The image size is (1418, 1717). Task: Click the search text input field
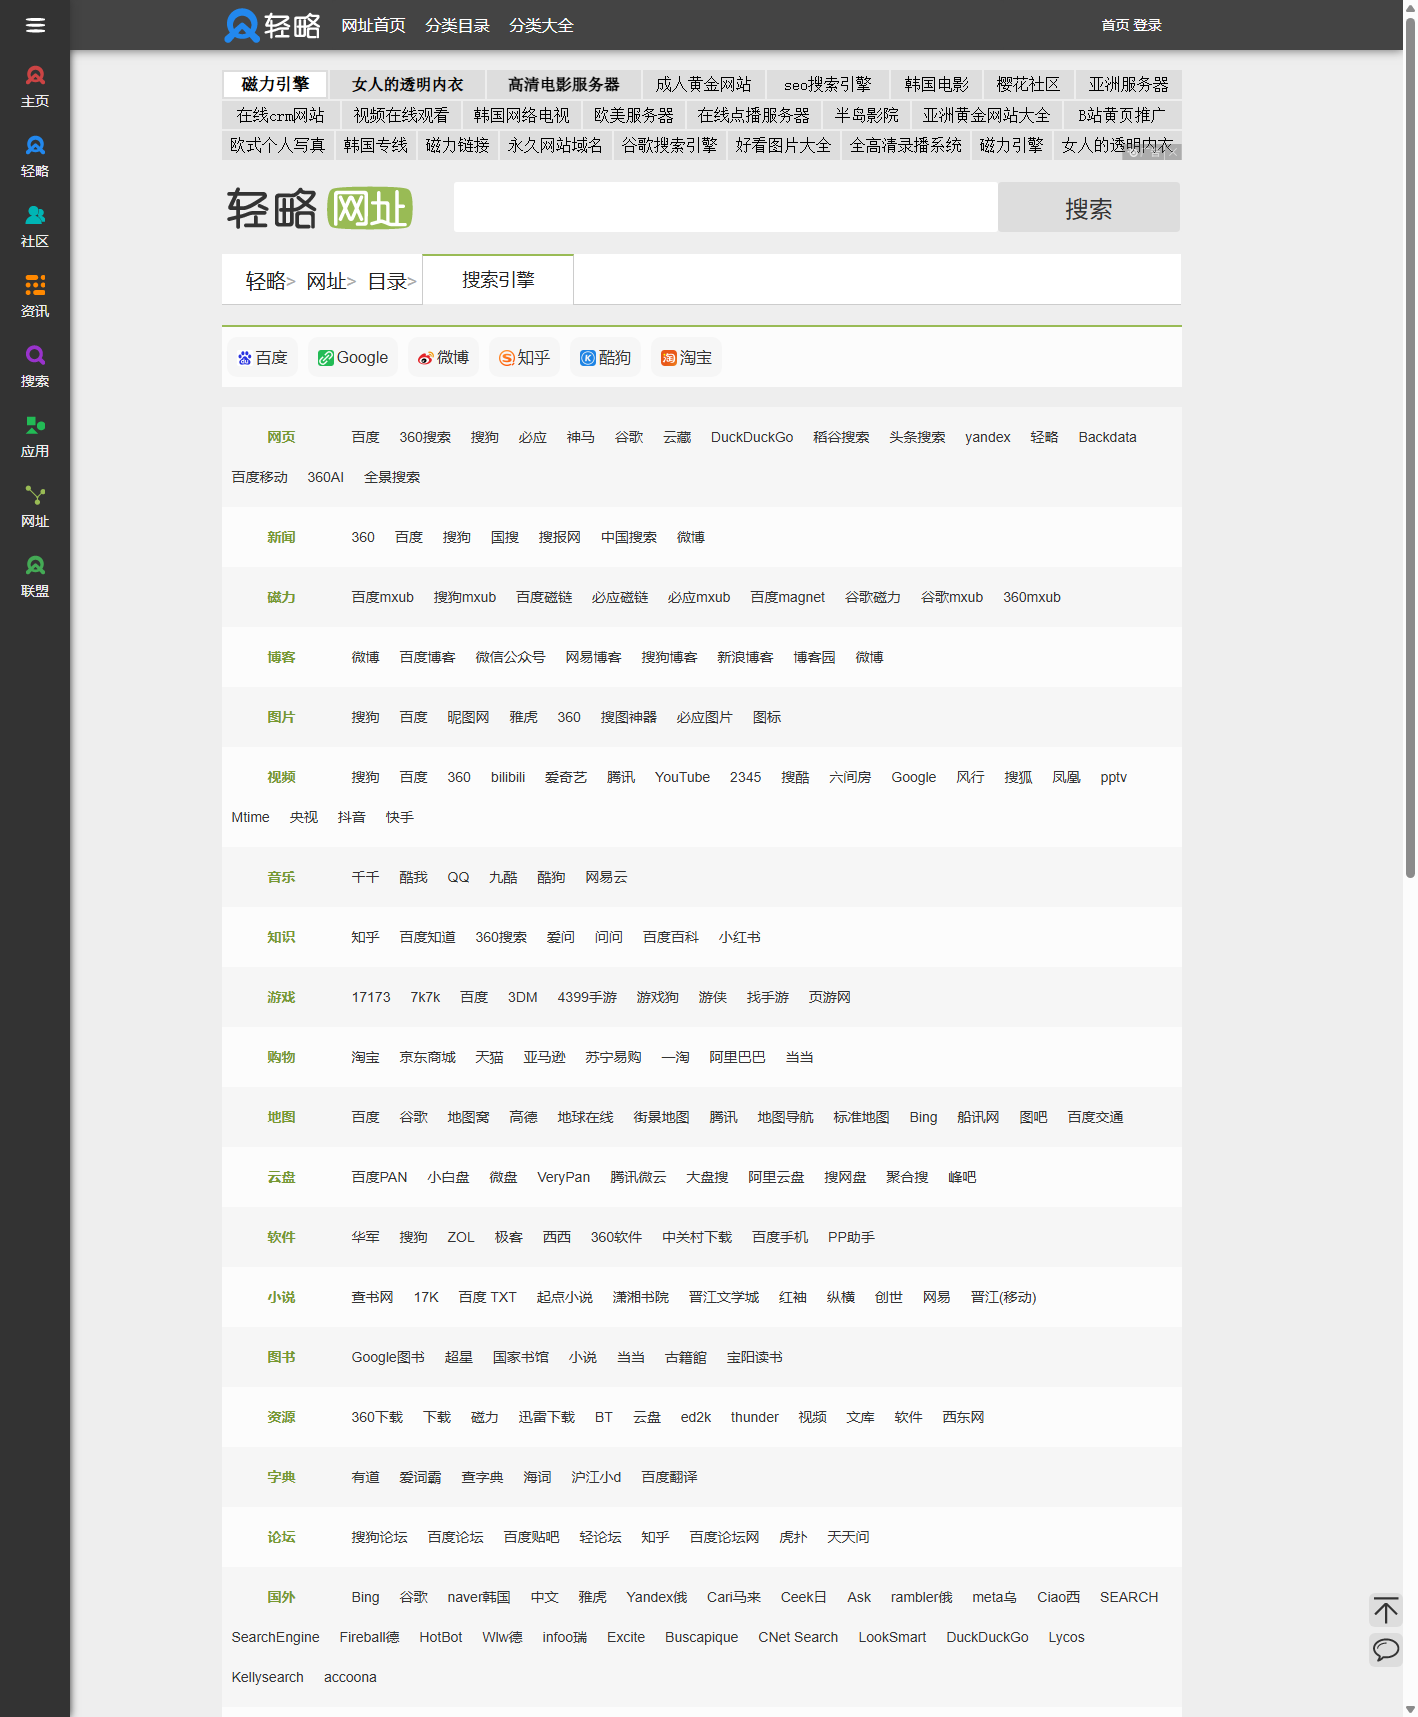point(725,208)
